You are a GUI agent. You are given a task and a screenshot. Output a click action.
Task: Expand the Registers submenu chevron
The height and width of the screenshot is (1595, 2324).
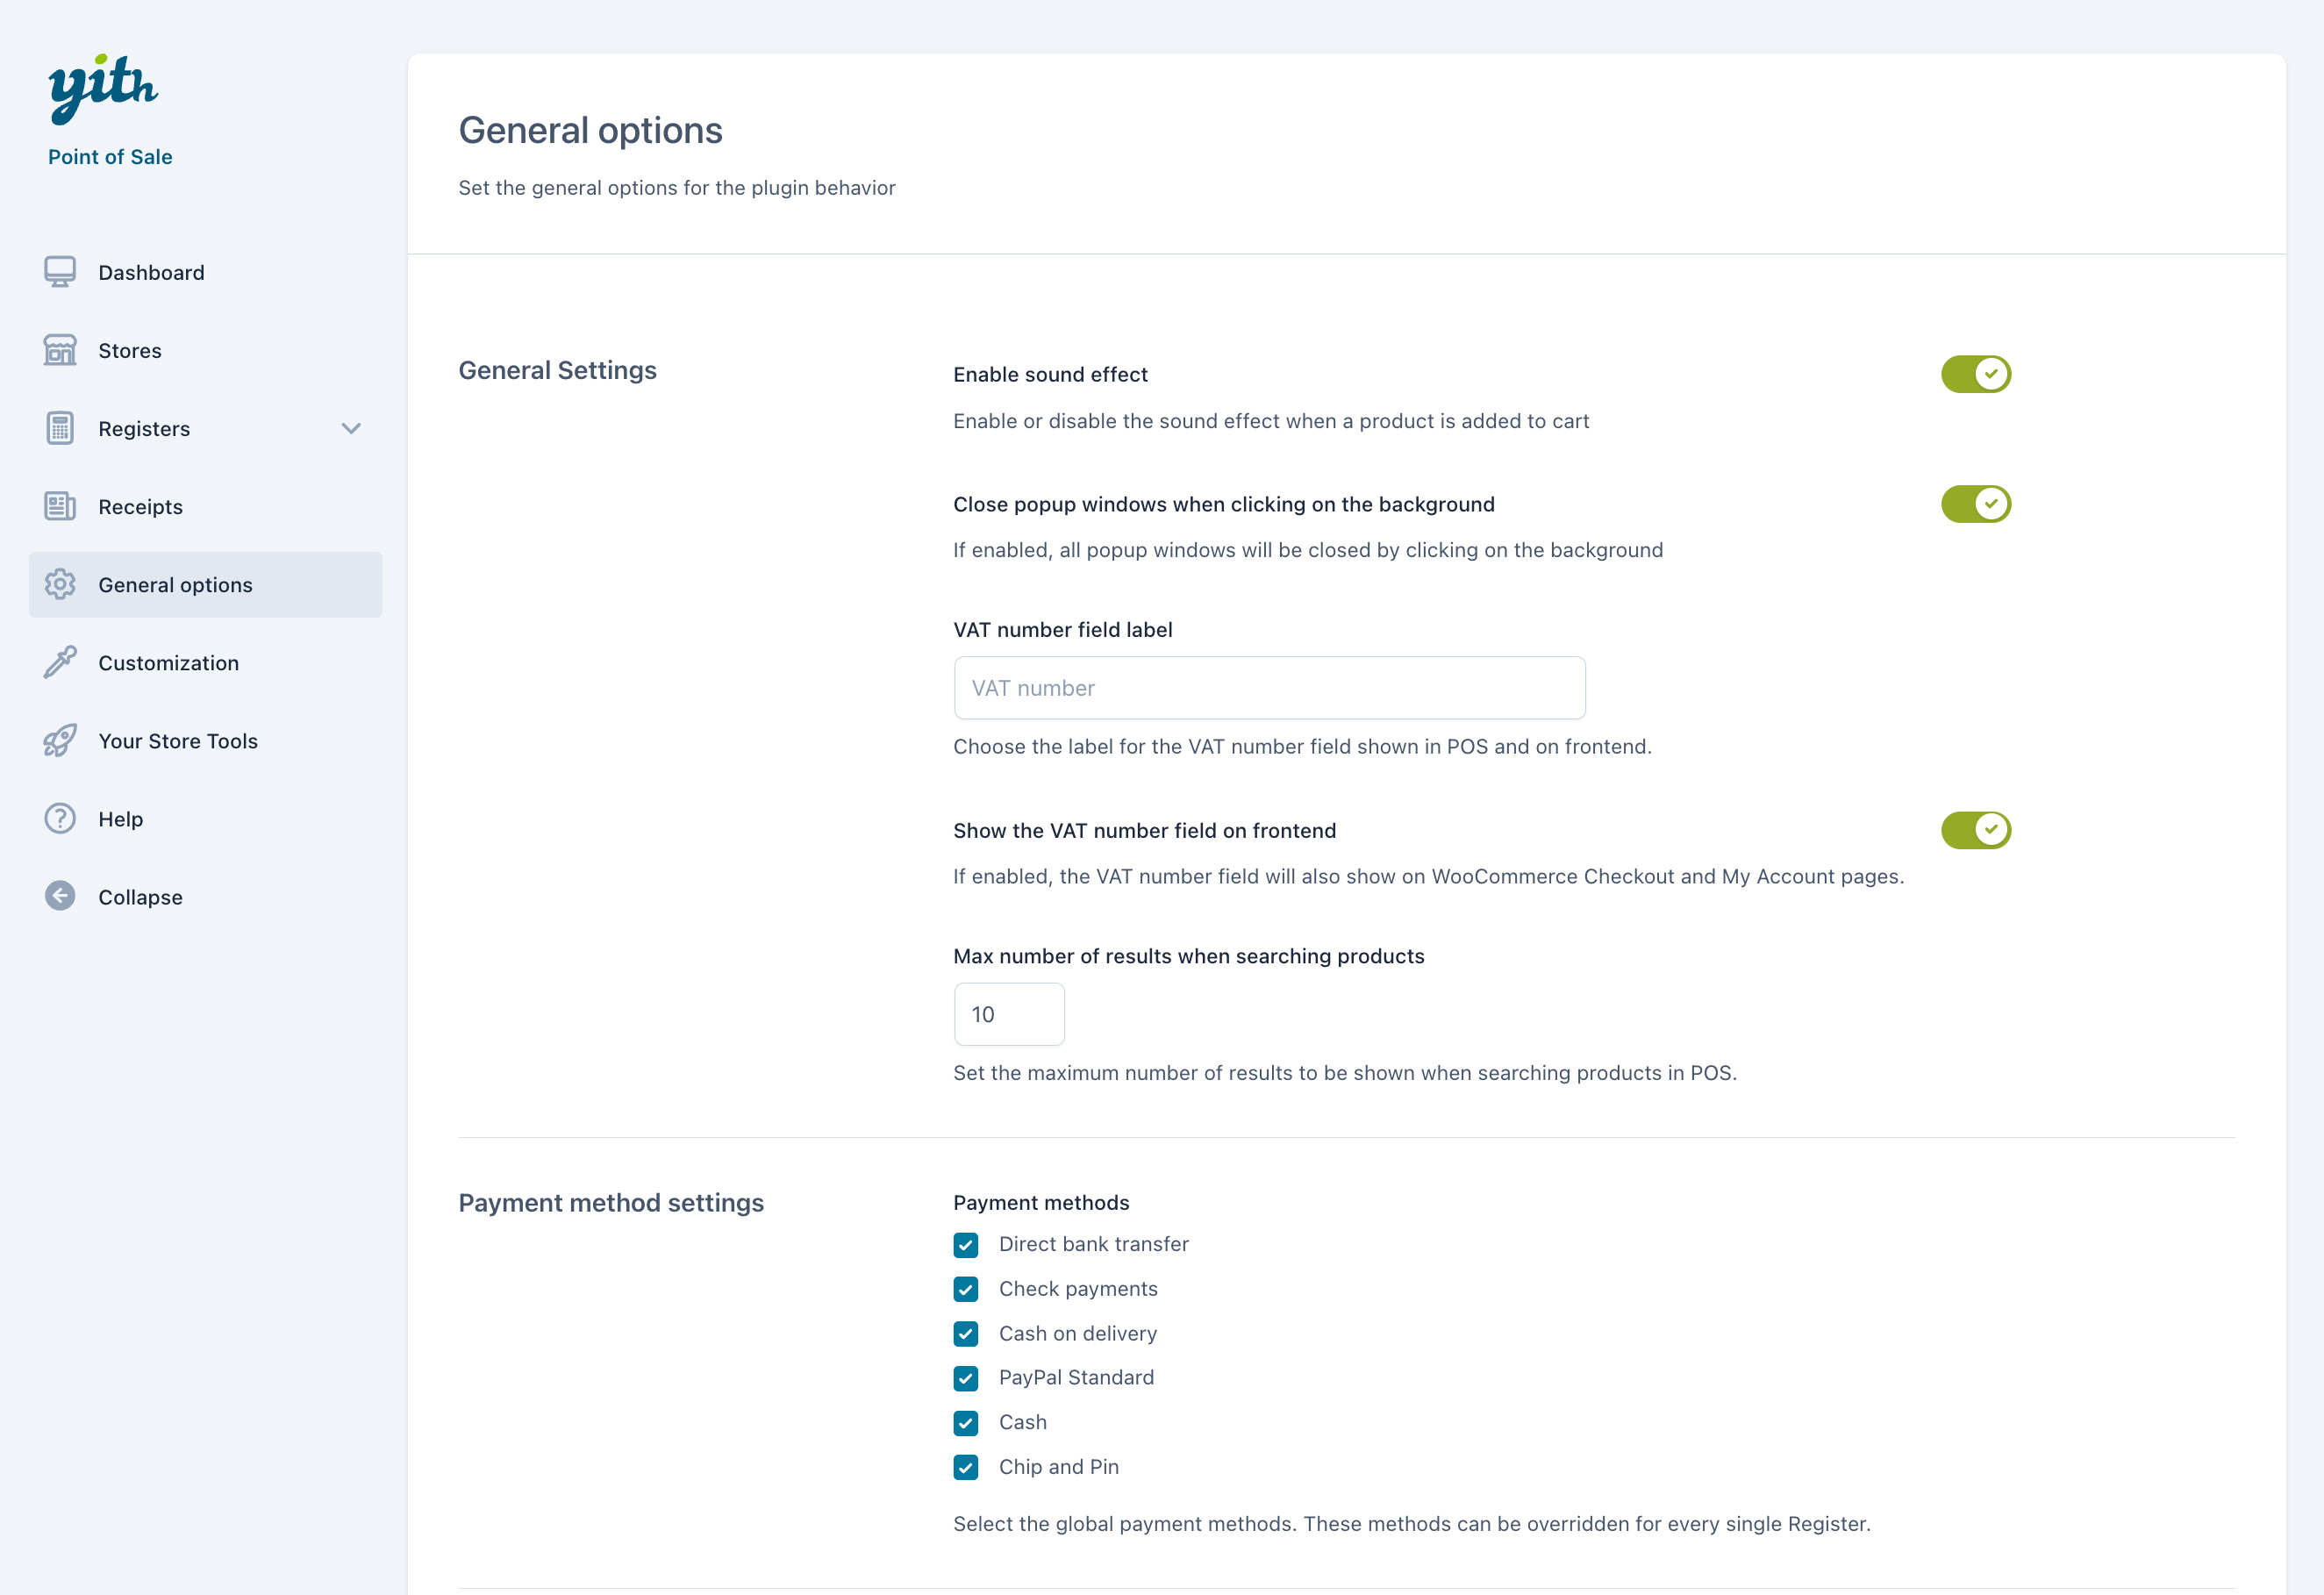[x=351, y=428]
